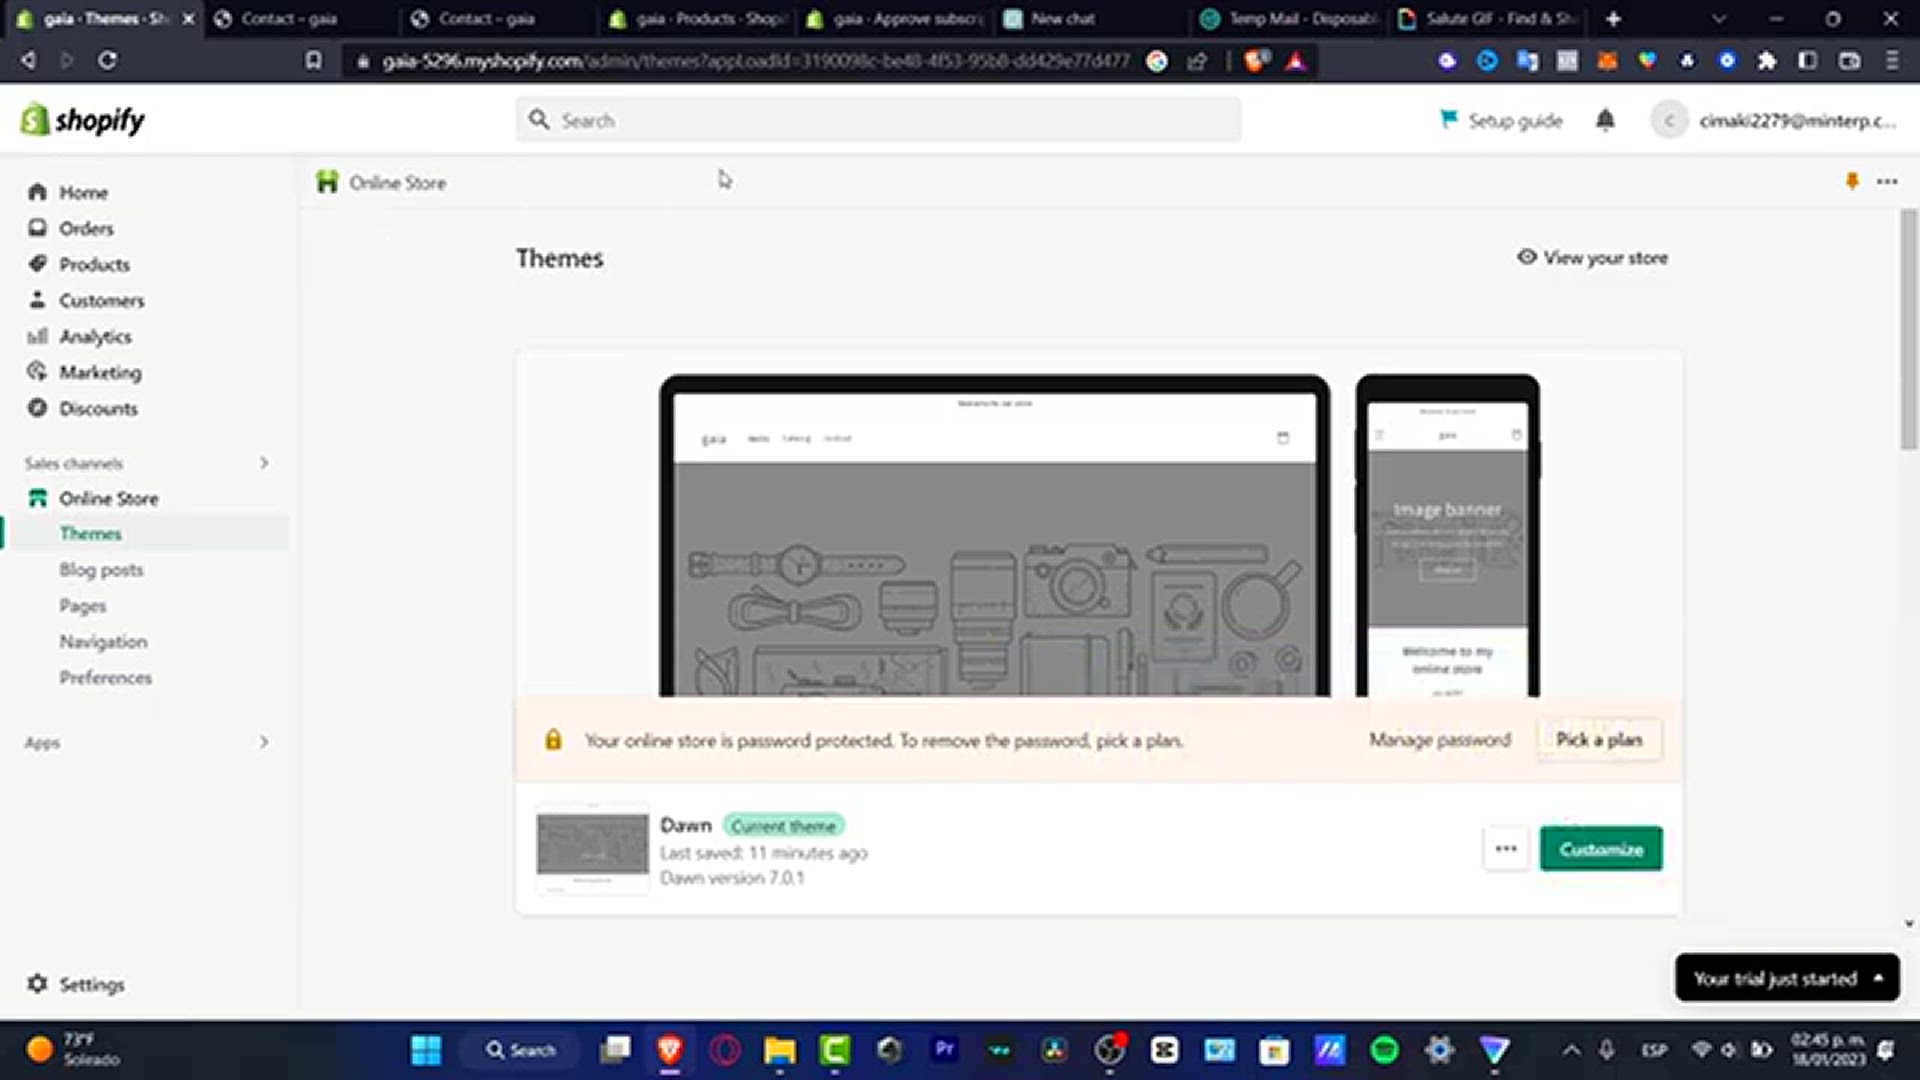Click the pin icon near top right
The height and width of the screenshot is (1080, 1920).
(1852, 181)
